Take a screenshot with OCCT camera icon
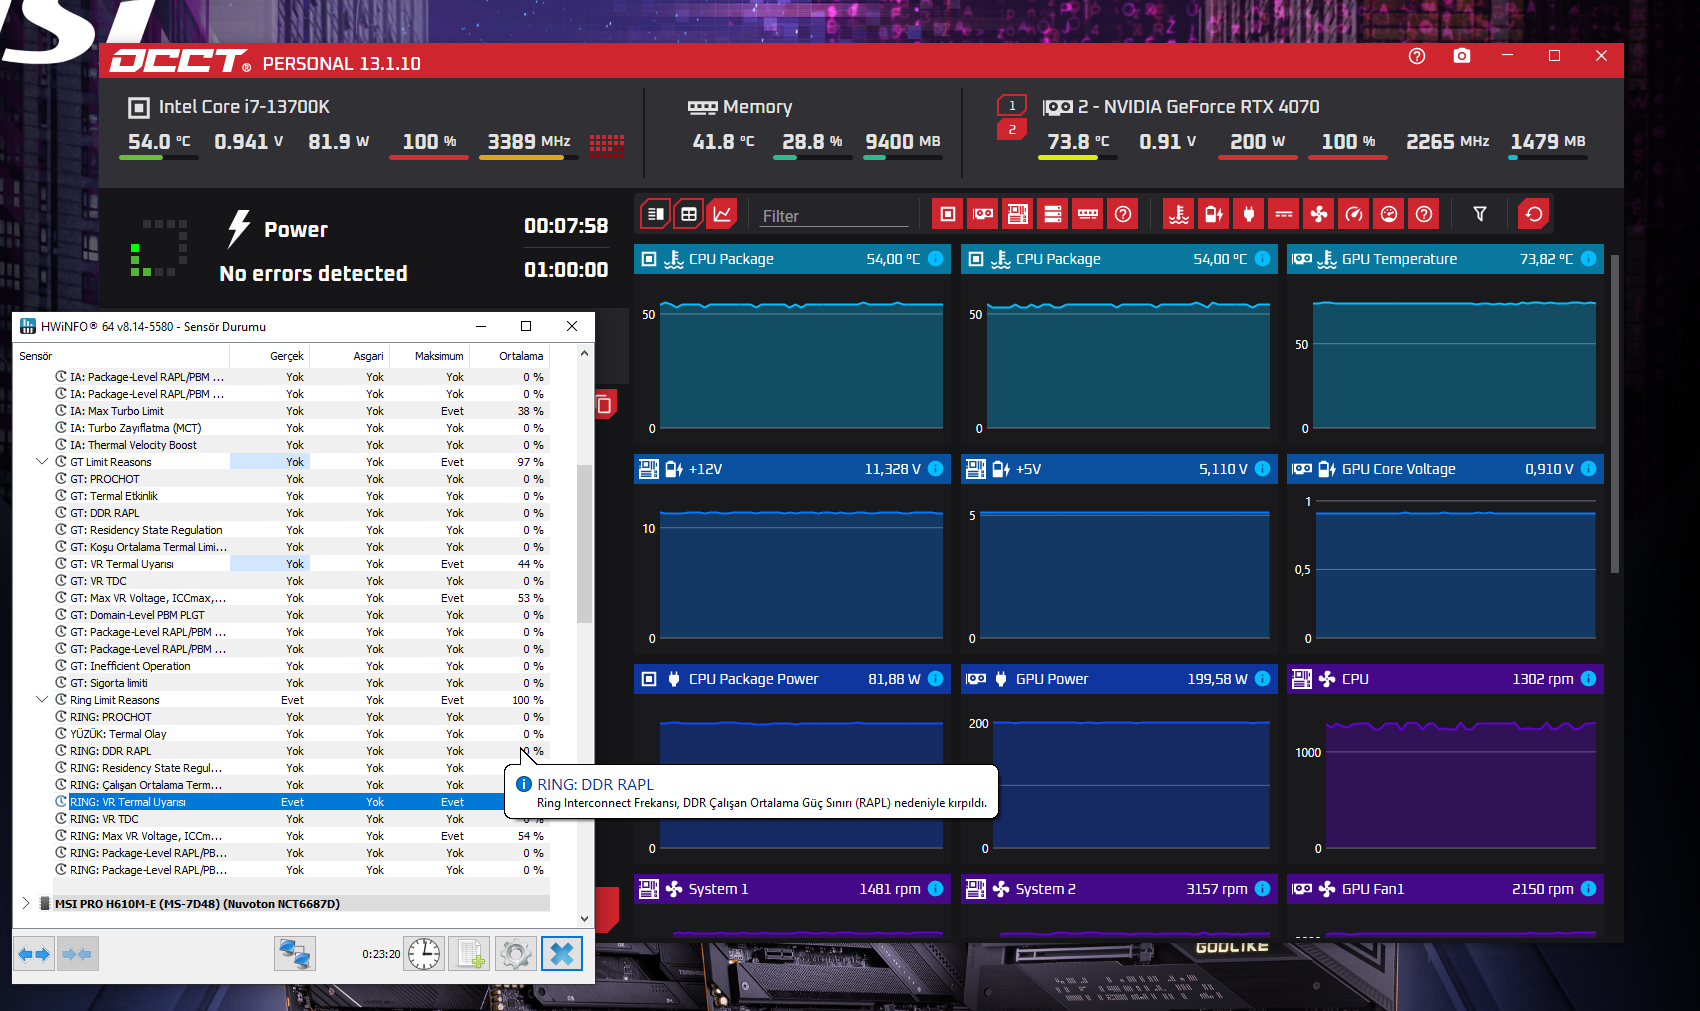Viewport: 1700px width, 1011px height. pyautogui.click(x=1462, y=56)
